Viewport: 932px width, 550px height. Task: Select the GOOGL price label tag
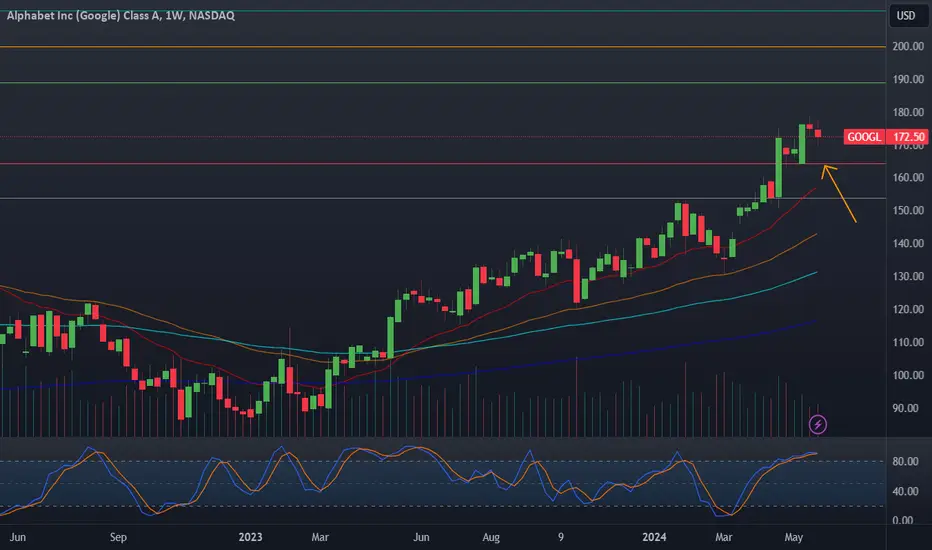coord(864,137)
